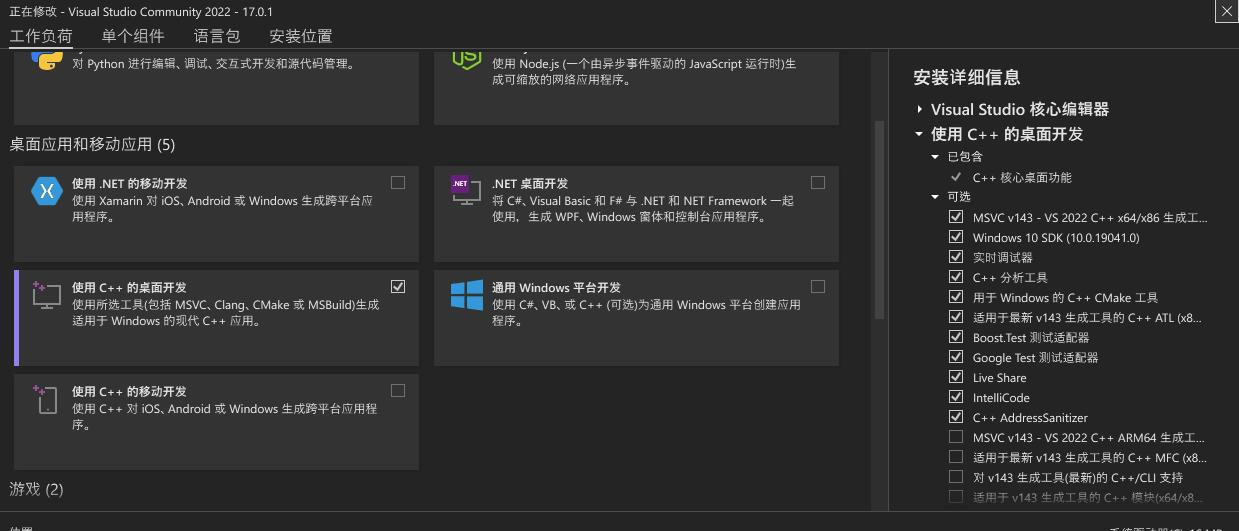
Task: Switch to 单个组件 tab
Action: pyautogui.click(x=133, y=36)
